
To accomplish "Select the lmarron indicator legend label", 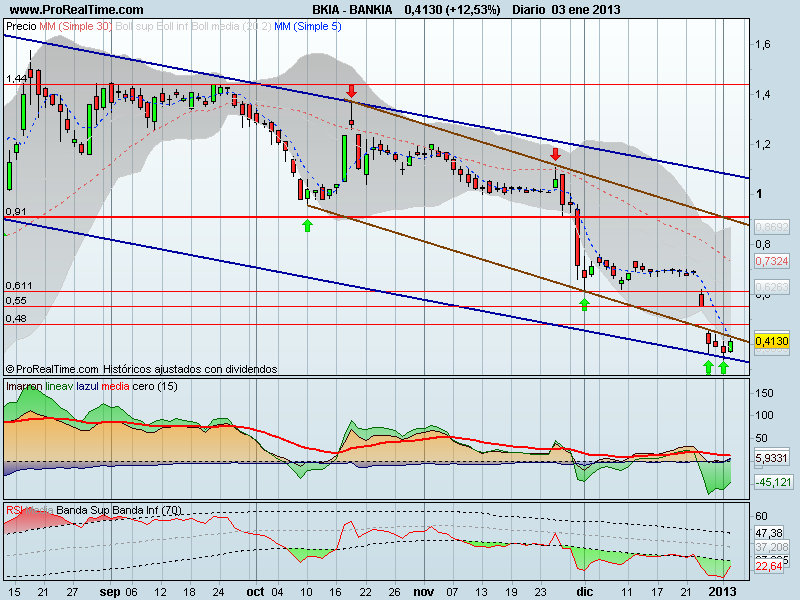I will coord(24,386).
